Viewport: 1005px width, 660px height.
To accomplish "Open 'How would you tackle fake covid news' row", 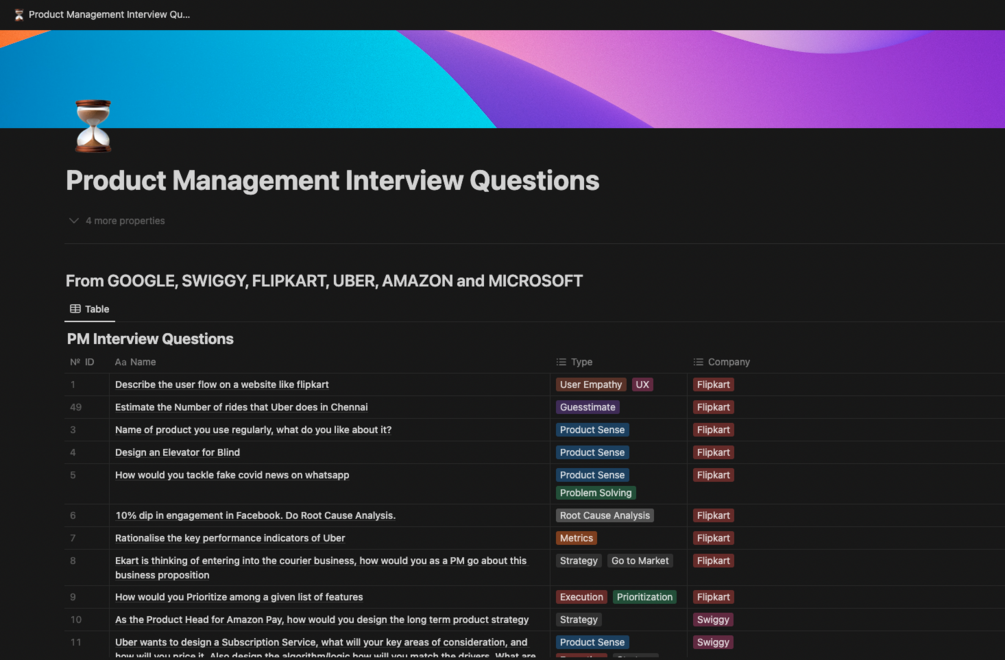I will tap(232, 475).
